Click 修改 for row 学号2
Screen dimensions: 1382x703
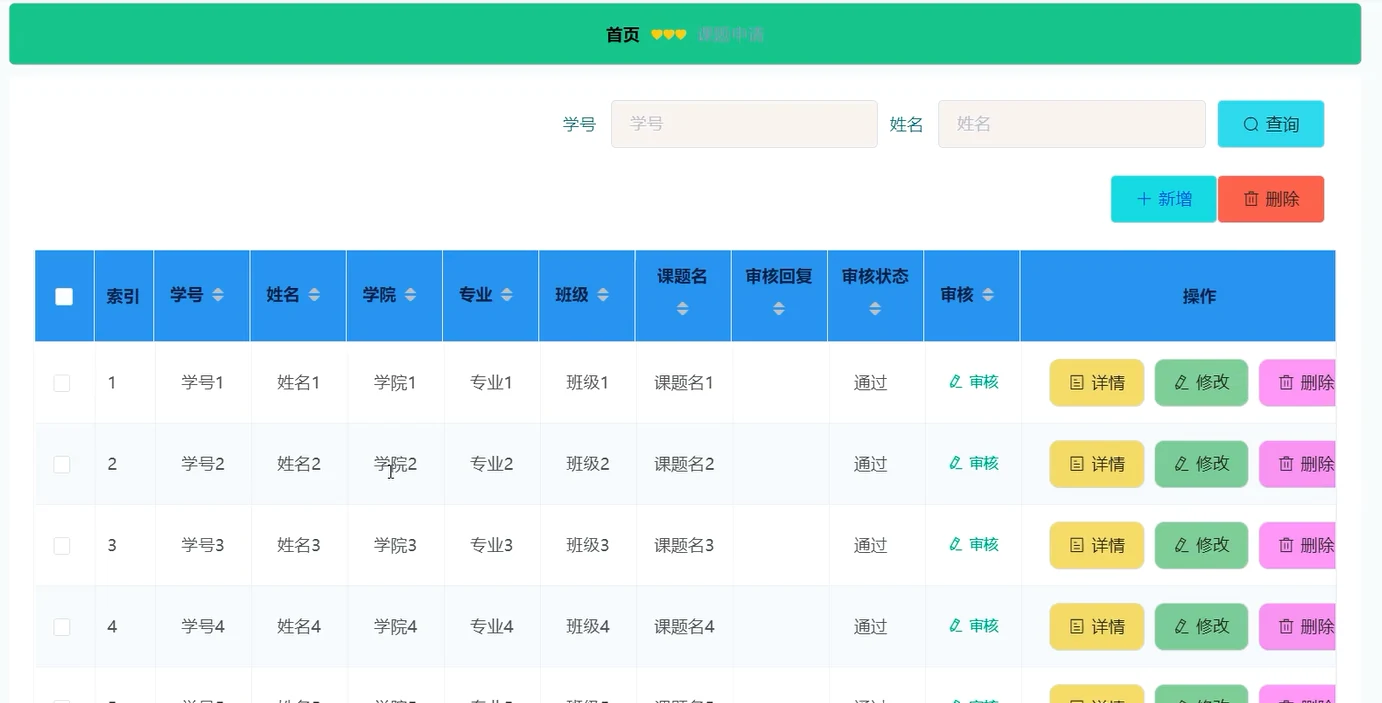click(1201, 464)
